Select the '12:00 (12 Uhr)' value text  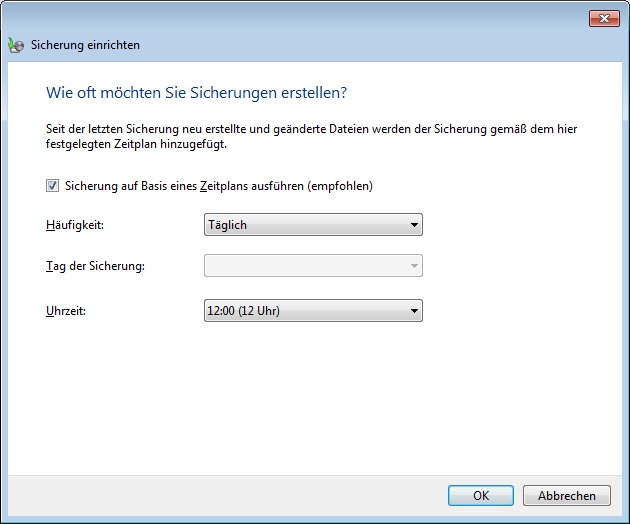tap(243, 311)
